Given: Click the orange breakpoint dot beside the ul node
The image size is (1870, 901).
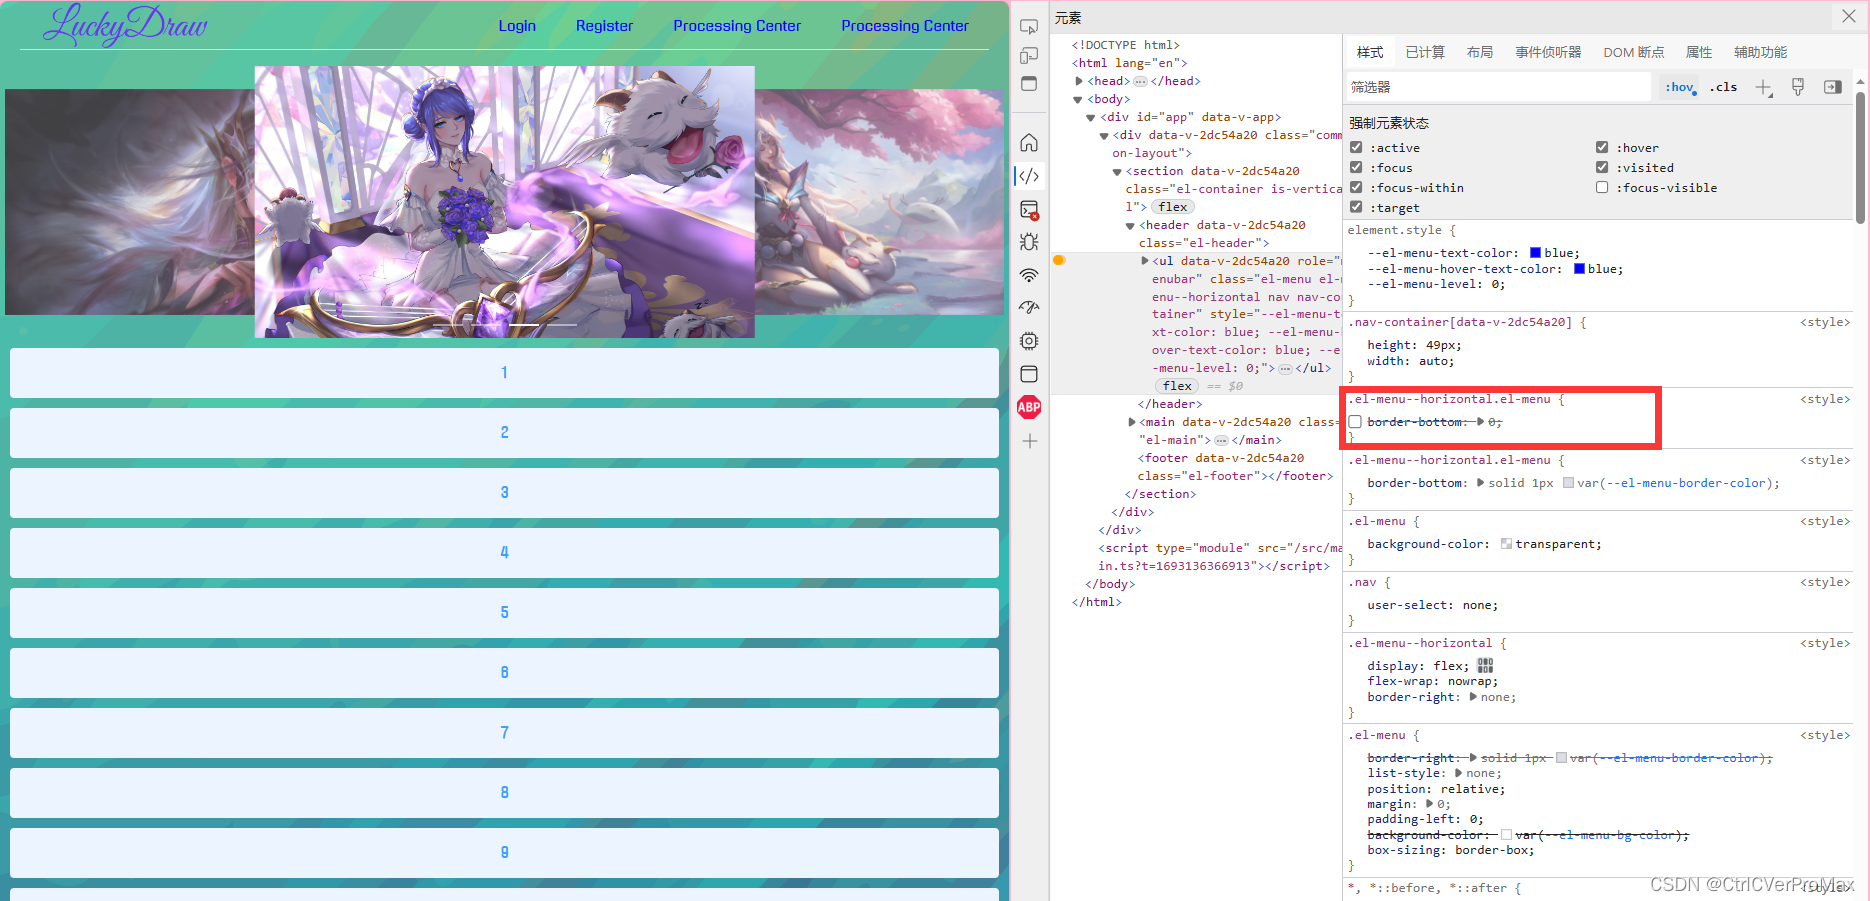Looking at the screenshot, I should click(1059, 260).
